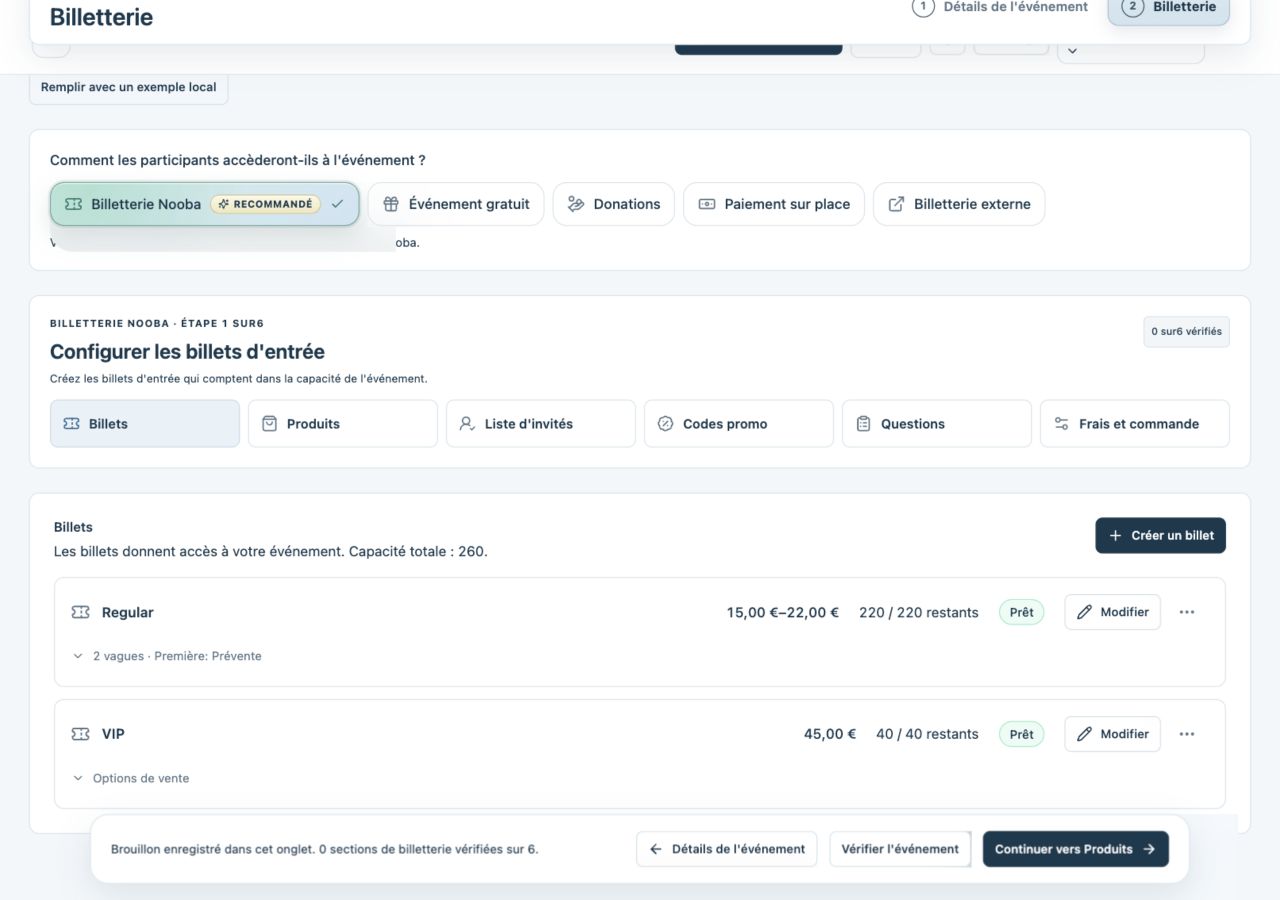Click the 40 / 40 restants count

927,734
